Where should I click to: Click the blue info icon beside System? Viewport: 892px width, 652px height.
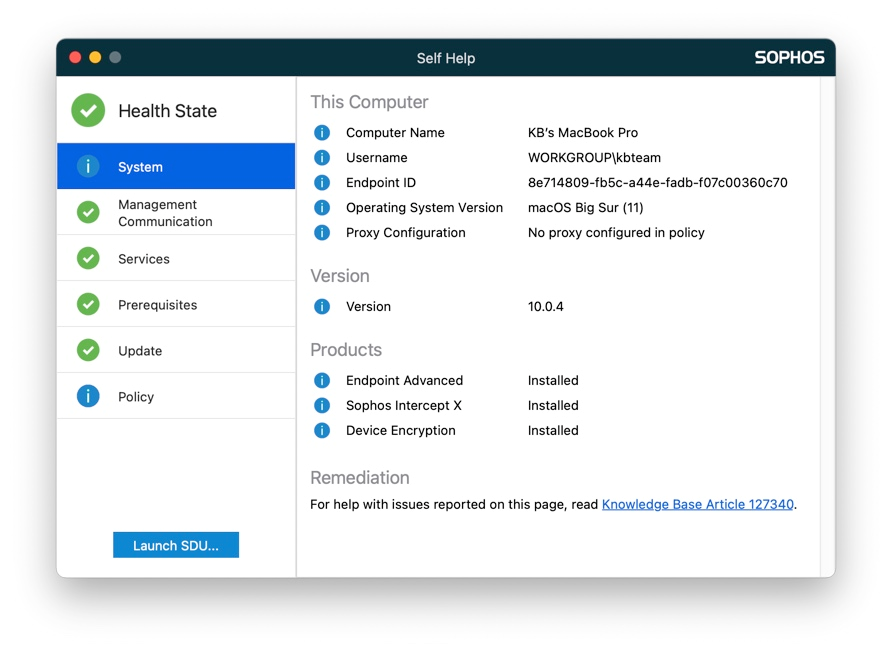tap(87, 166)
